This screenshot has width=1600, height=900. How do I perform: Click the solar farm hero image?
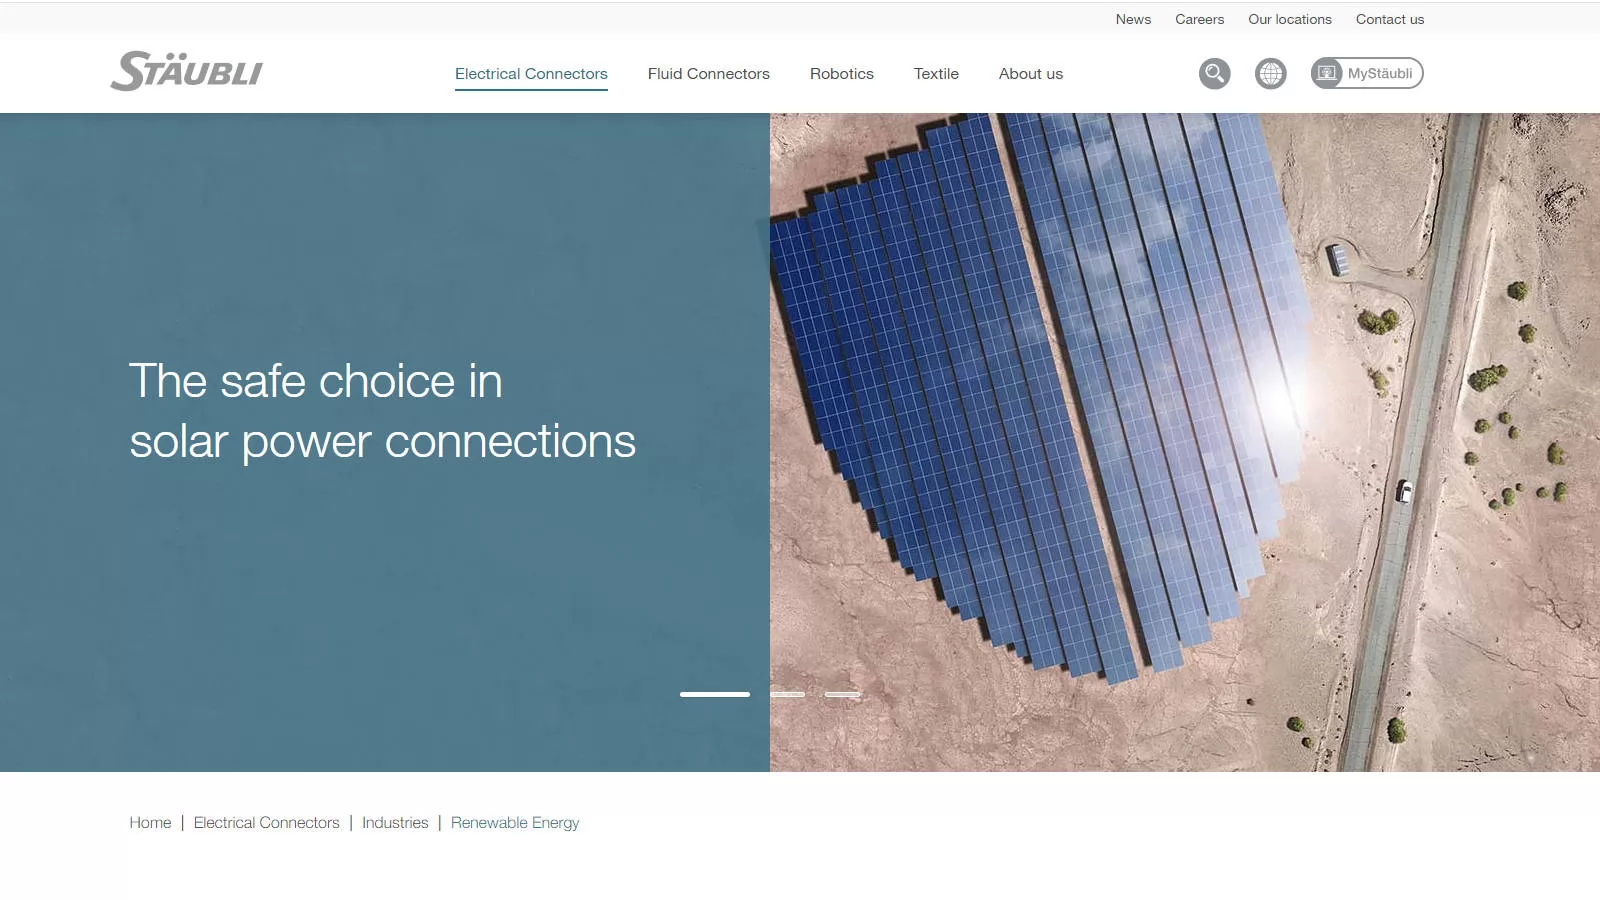pos(1185,442)
